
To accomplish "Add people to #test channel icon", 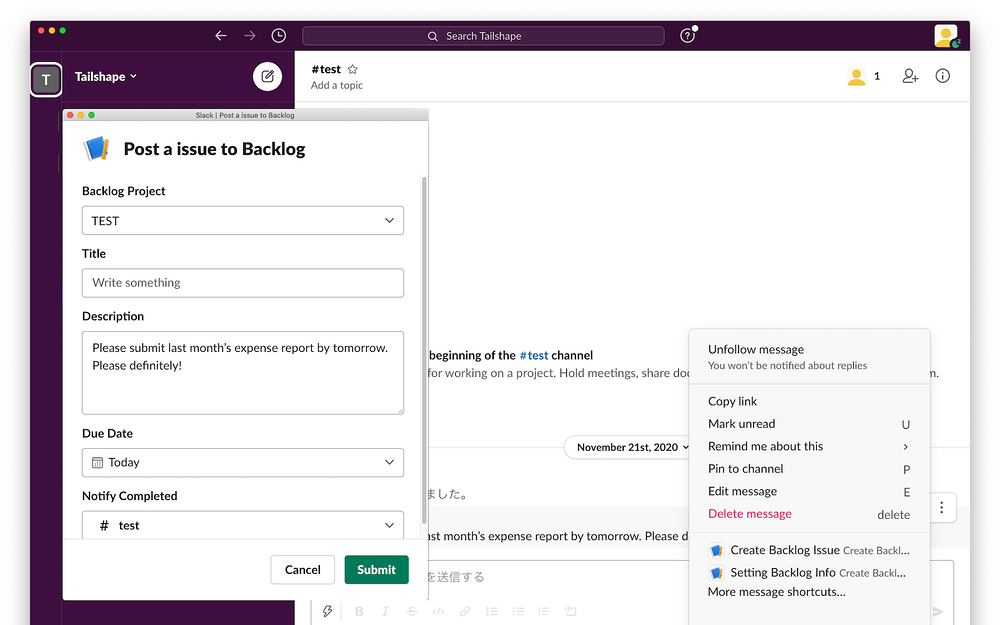I will [x=910, y=77].
